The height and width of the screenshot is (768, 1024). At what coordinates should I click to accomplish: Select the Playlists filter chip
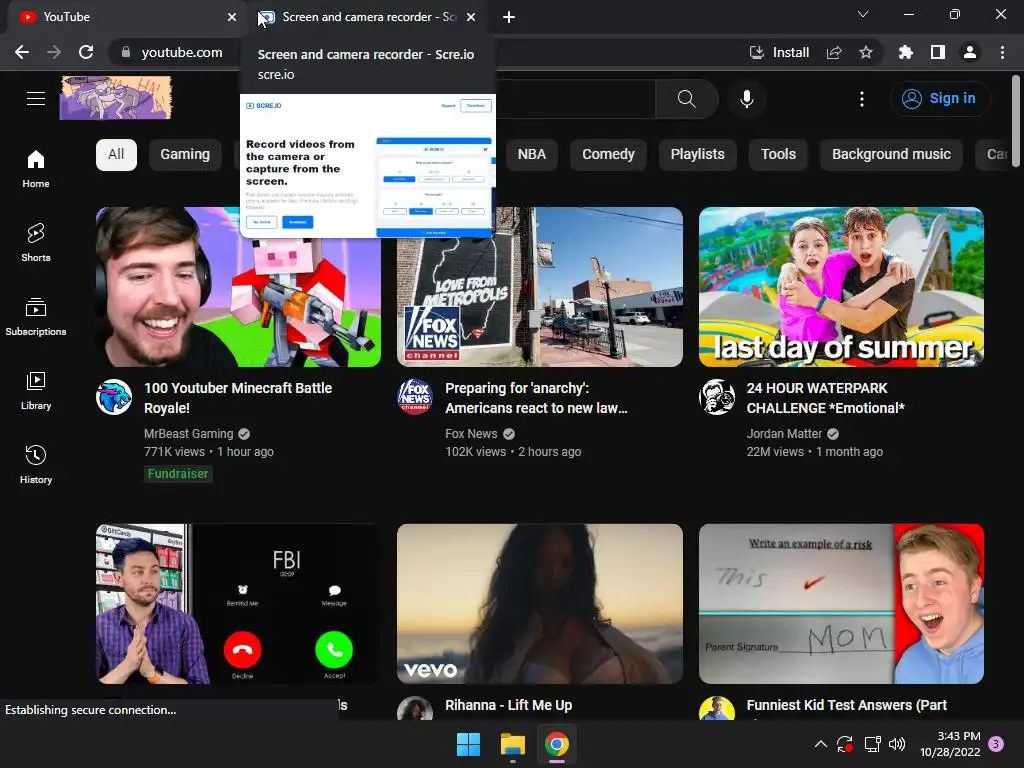[x=697, y=155]
